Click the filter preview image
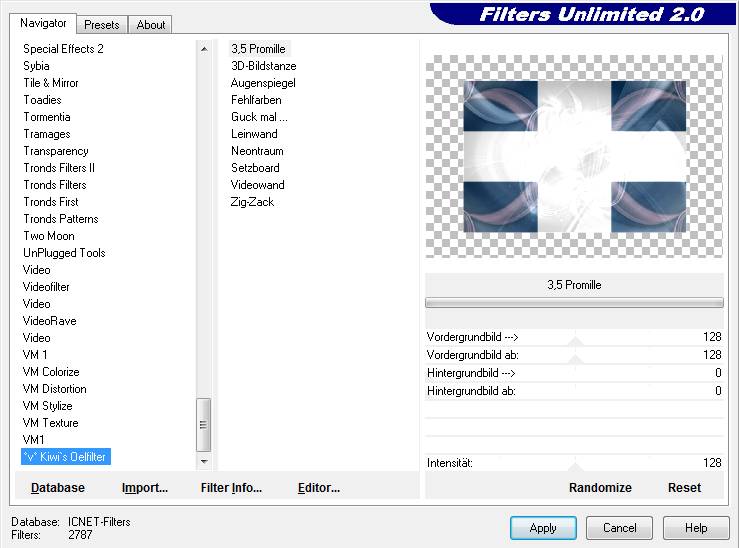739x548 pixels. tap(574, 156)
